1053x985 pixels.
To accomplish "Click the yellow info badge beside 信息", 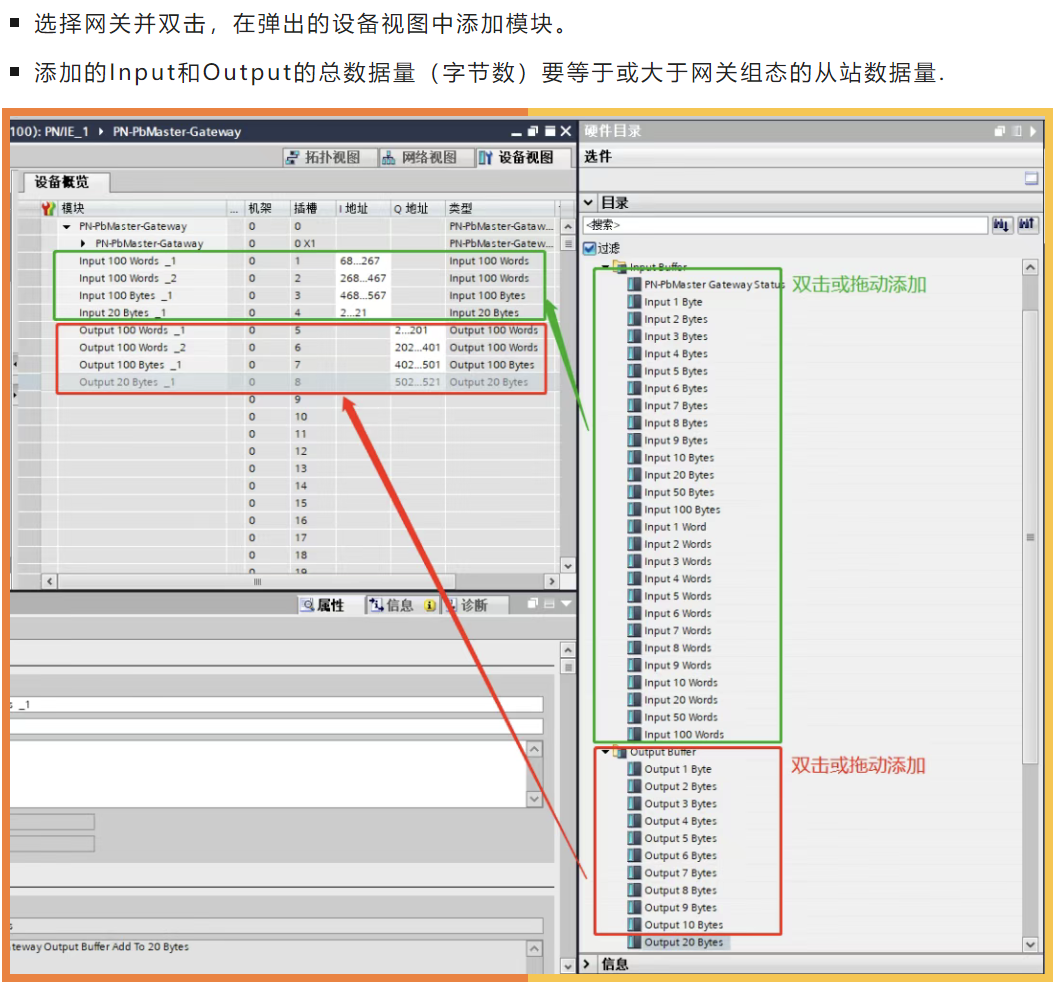I will (430, 605).
